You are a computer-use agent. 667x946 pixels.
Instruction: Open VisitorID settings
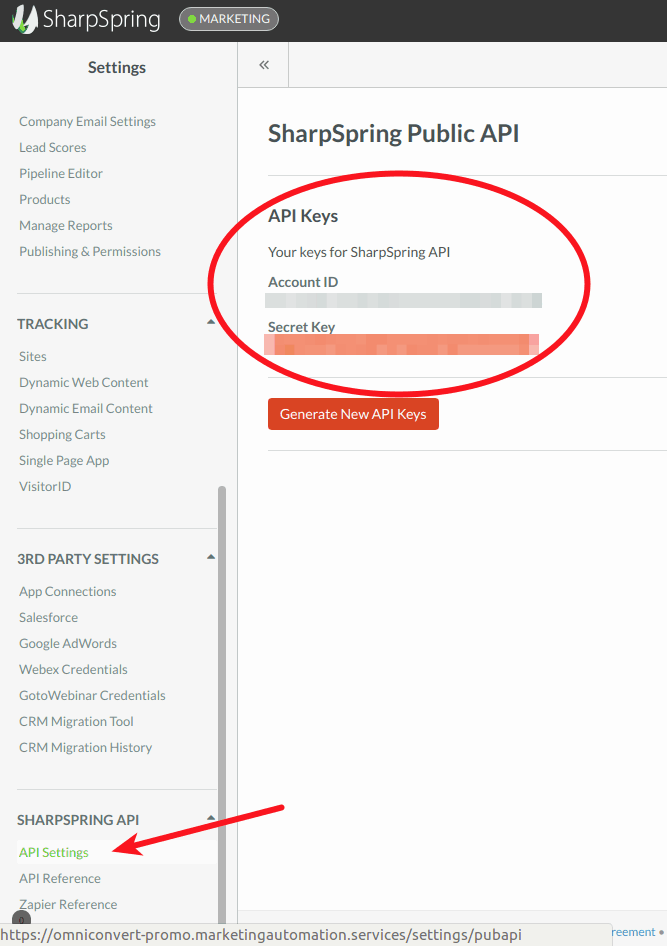coord(45,486)
